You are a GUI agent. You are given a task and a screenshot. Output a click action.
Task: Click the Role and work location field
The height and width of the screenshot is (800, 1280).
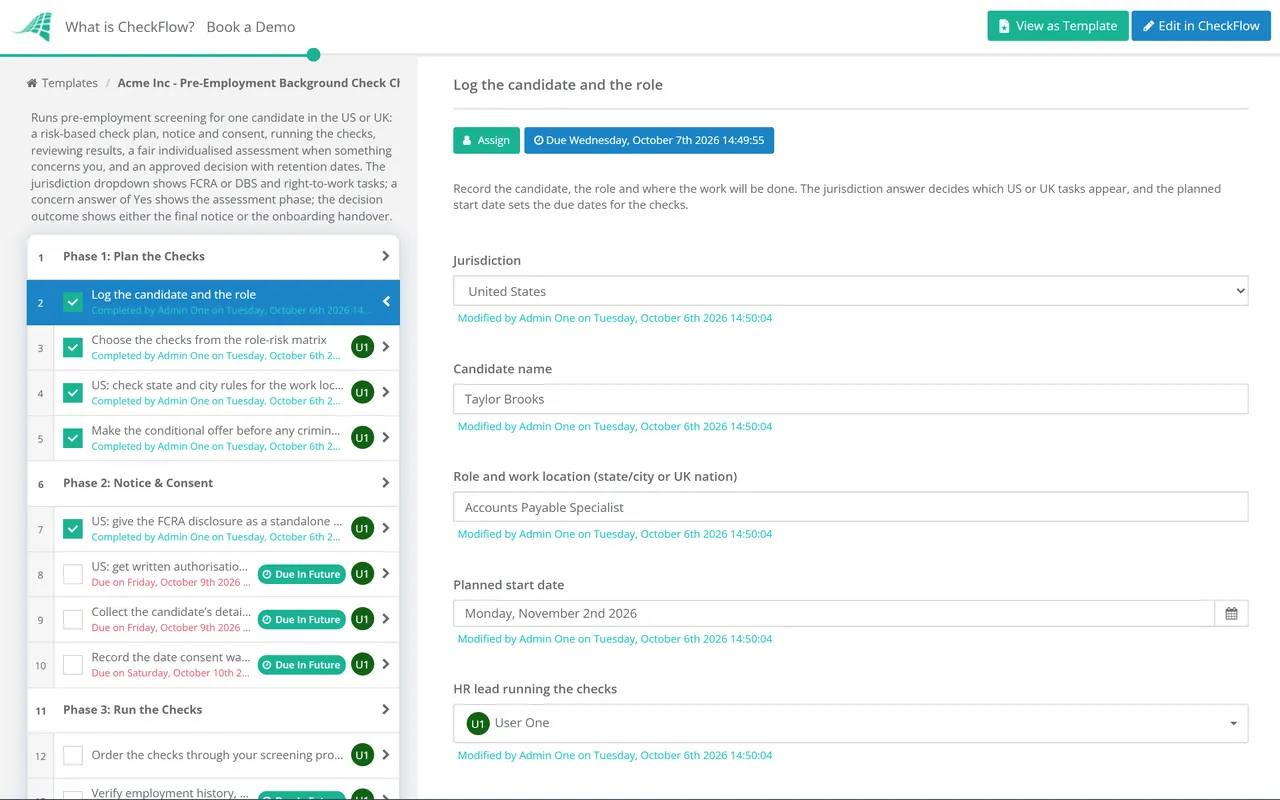pos(850,507)
